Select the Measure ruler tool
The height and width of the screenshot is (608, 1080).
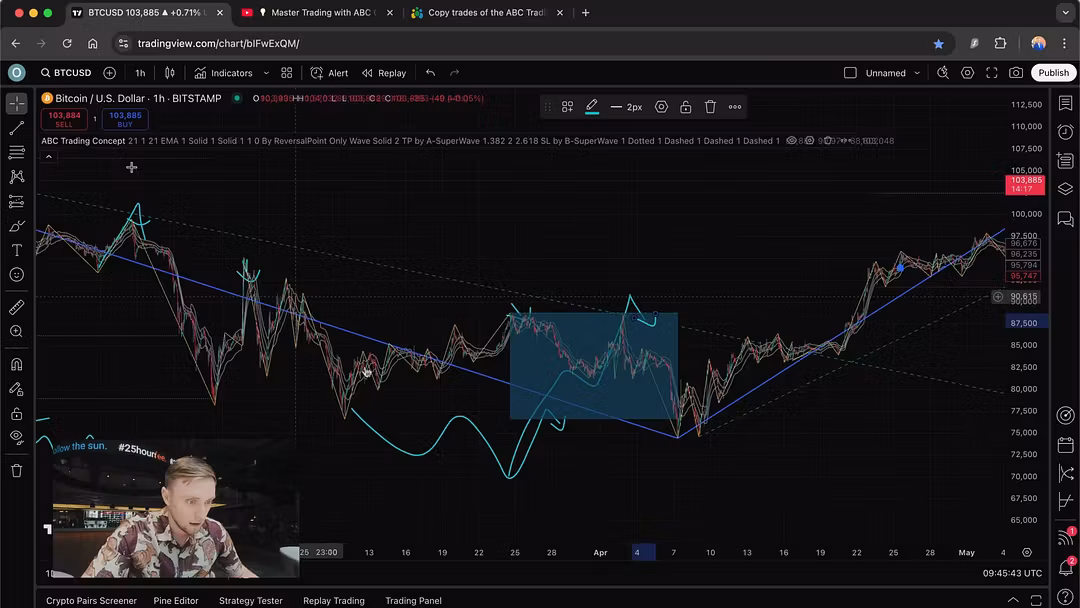[17, 307]
